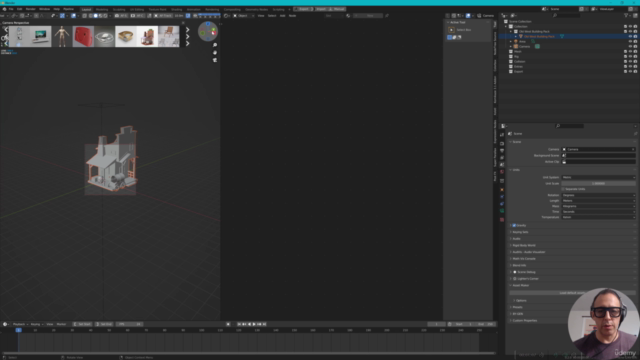
Task: Expand the Rigid Body World panel
Action: (524, 245)
